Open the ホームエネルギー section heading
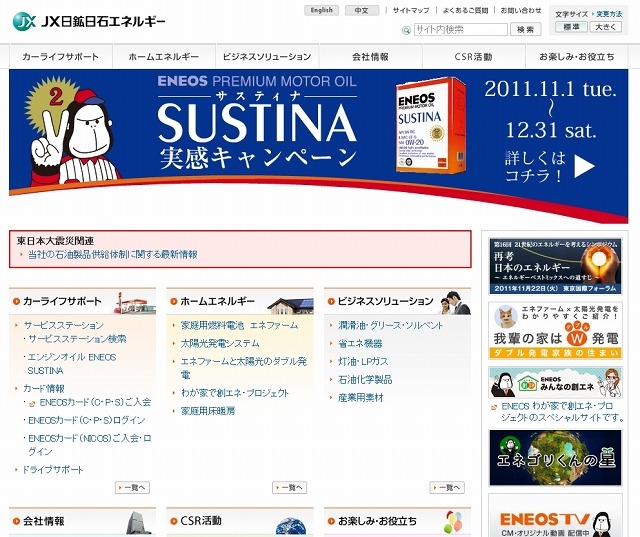The height and width of the screenshot is (537, 640). click(217, 301)
